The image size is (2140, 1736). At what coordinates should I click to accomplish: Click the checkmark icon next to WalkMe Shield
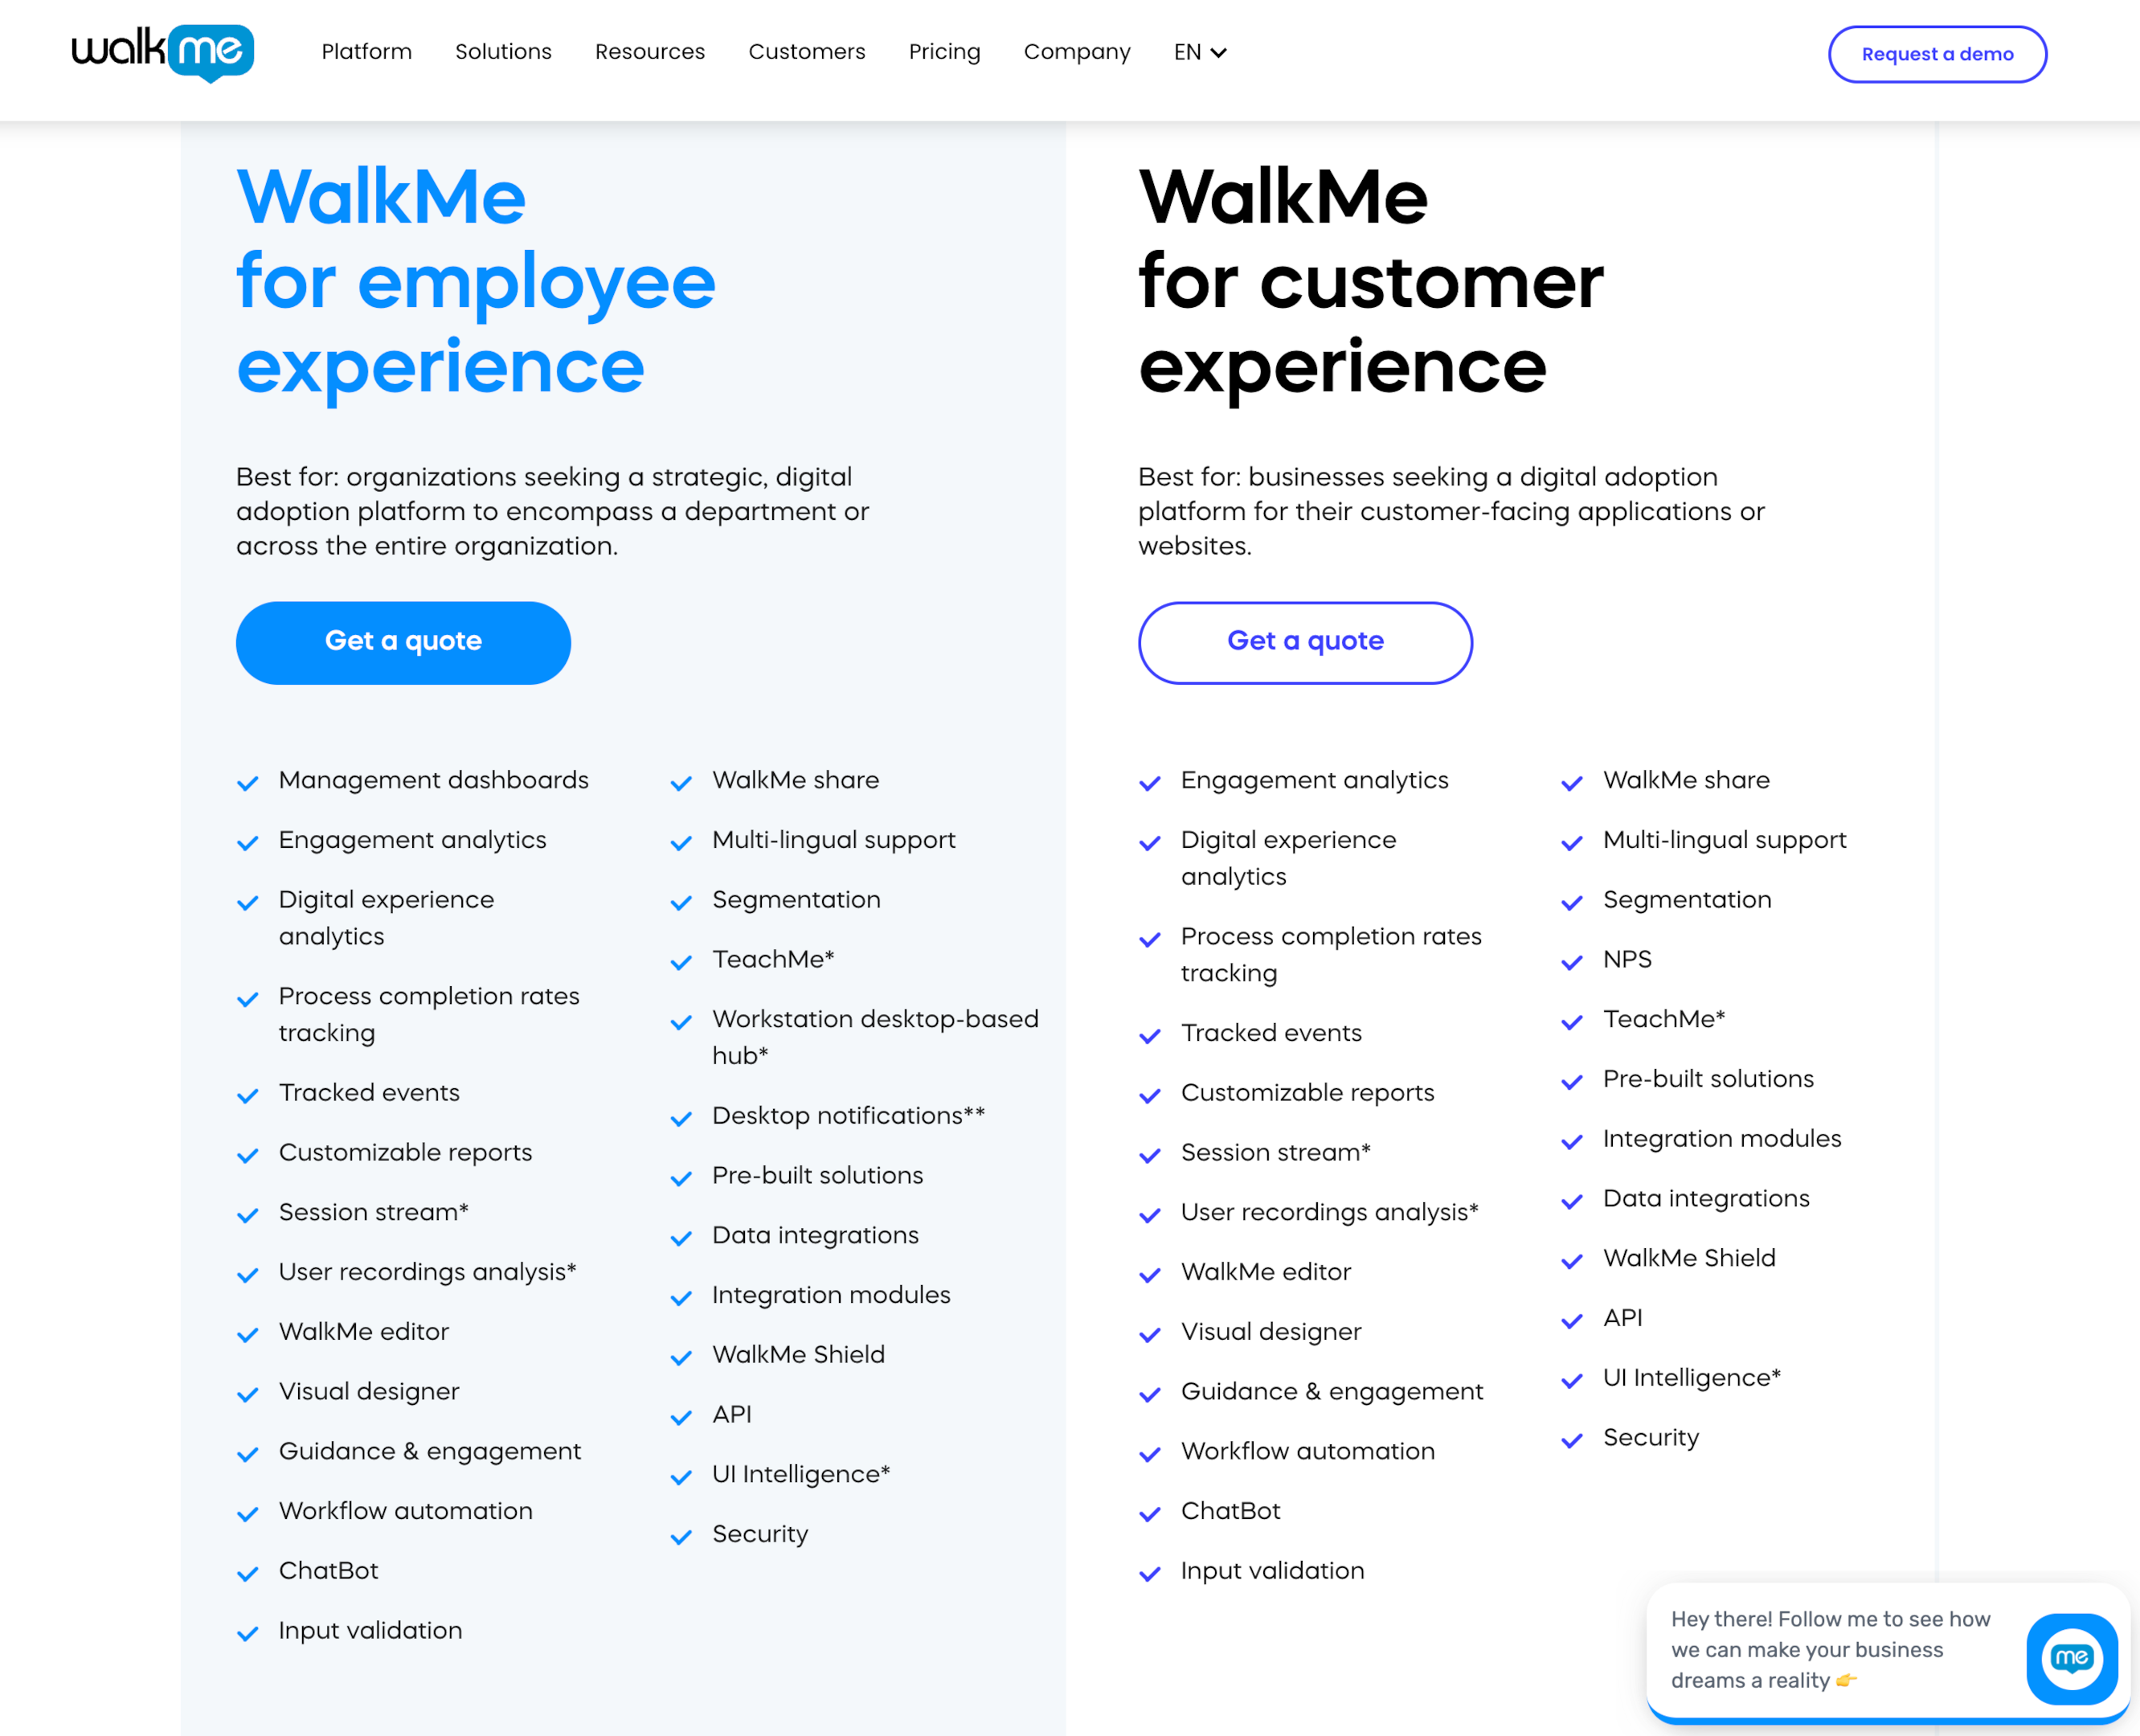coord(681,1357)
